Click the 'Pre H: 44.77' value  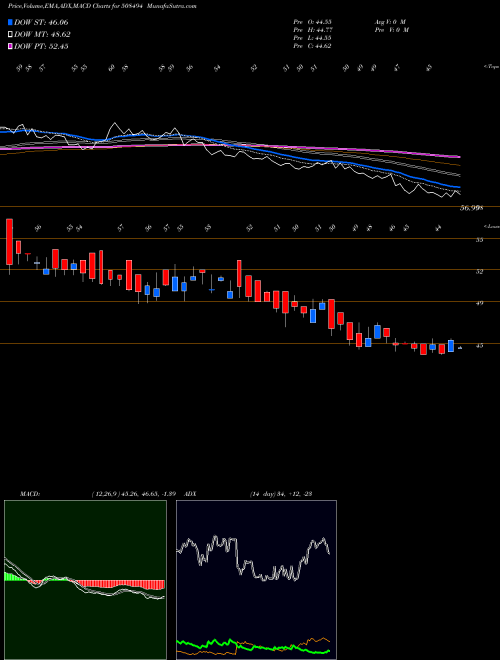coord(312,30)
